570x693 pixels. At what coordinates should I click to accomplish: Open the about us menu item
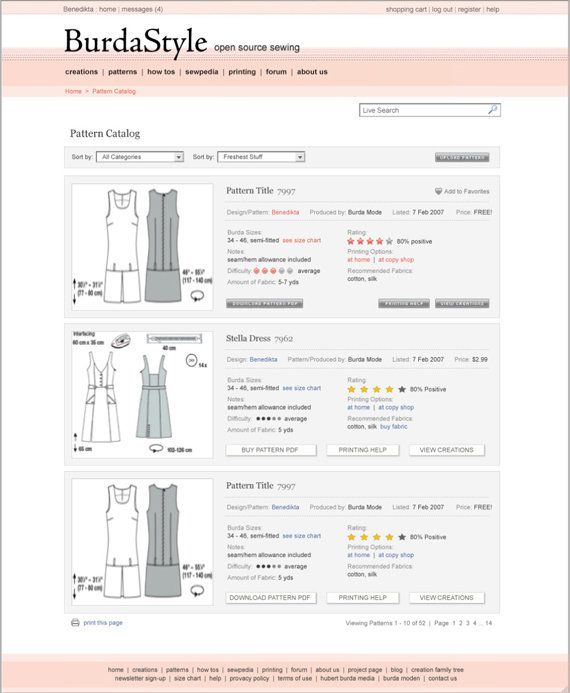click(312, 72)
